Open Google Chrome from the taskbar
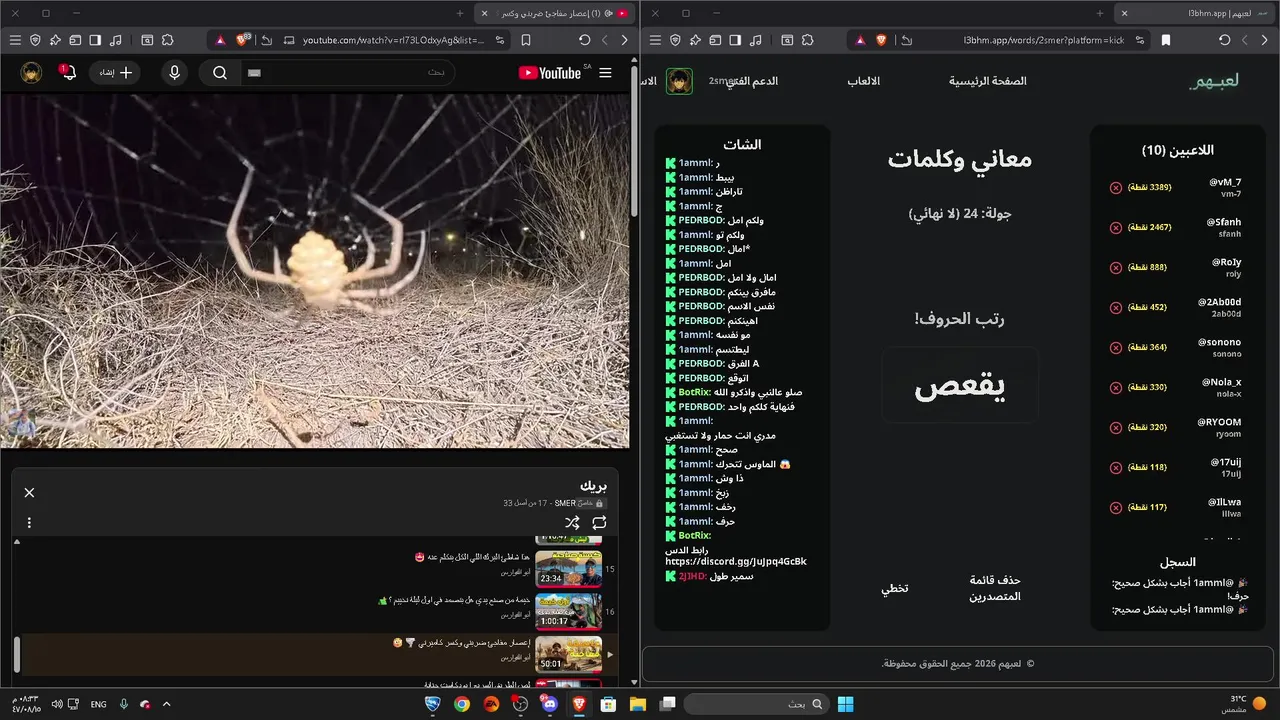 pyautogui.click(x=462, y=704)
